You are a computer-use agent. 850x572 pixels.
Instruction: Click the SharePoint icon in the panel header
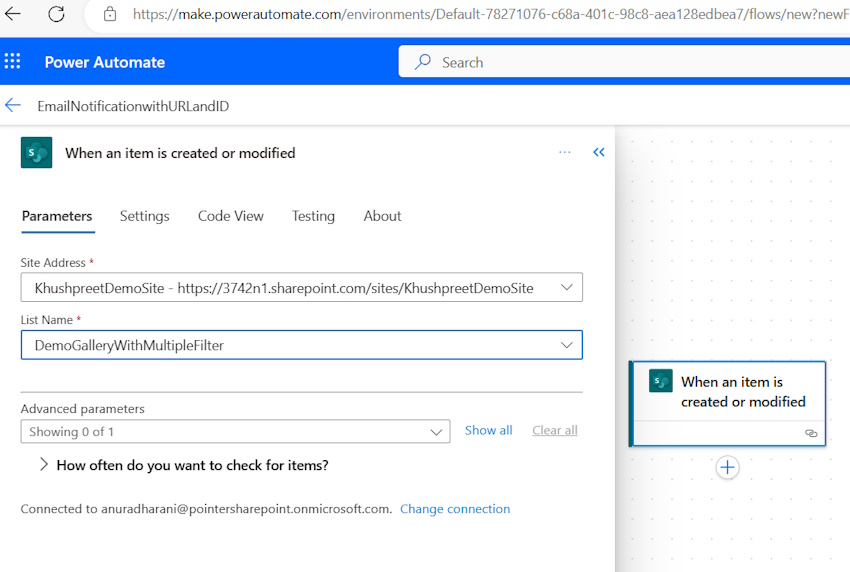coord(36,152)
